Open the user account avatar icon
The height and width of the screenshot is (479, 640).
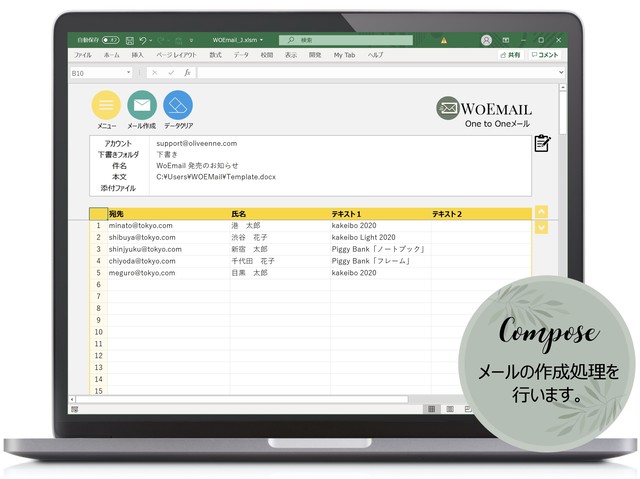[x=486, y=40]
